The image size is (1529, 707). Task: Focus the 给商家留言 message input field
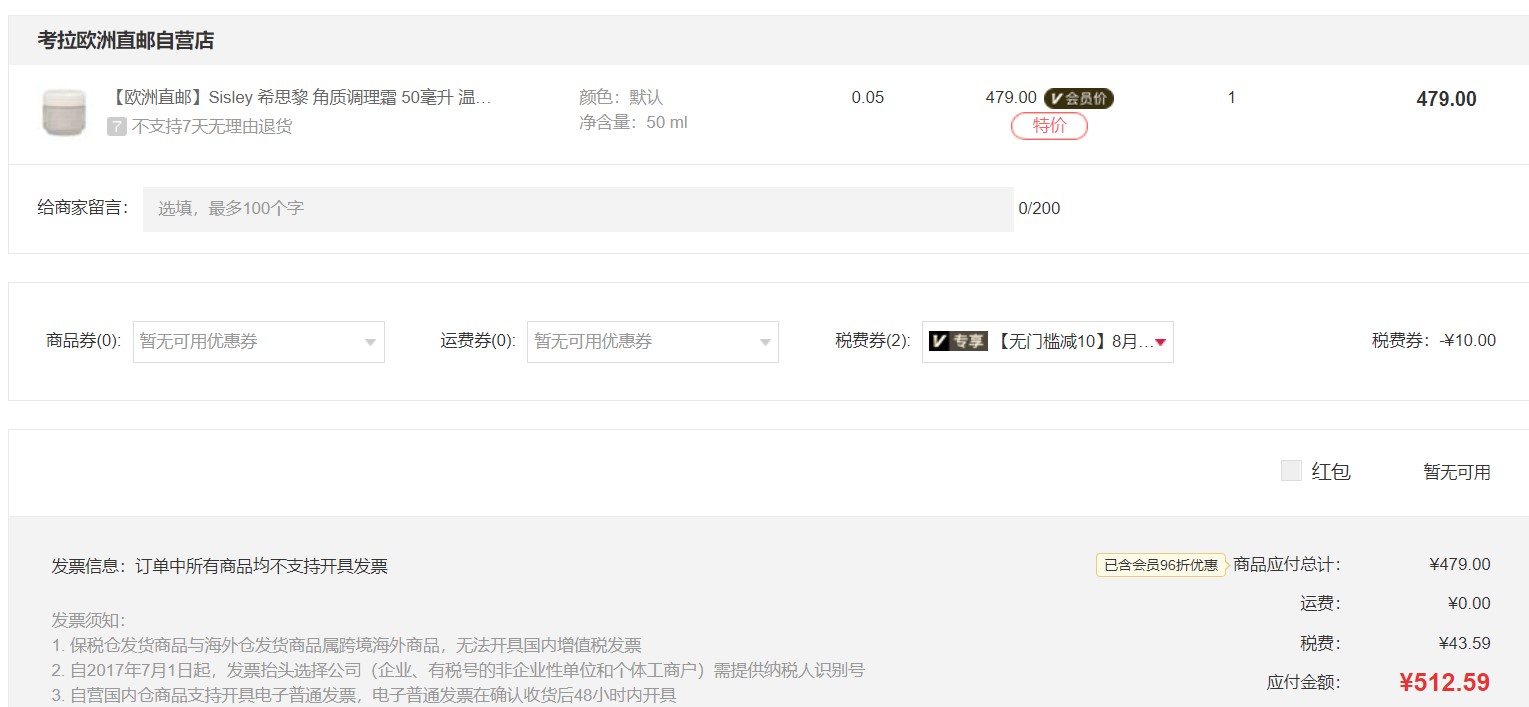[578, 209]
